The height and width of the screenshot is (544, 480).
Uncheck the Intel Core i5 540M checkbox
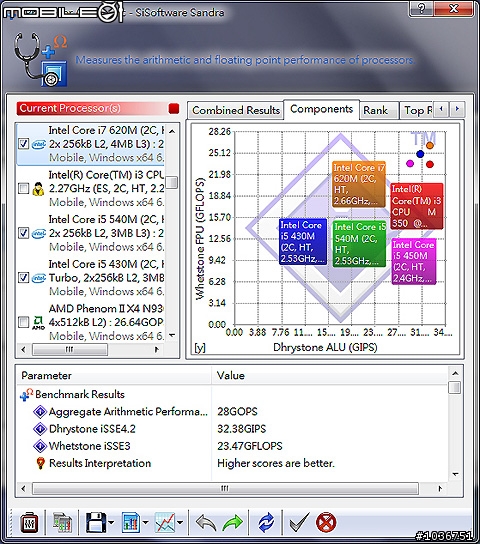coord(23,233)
